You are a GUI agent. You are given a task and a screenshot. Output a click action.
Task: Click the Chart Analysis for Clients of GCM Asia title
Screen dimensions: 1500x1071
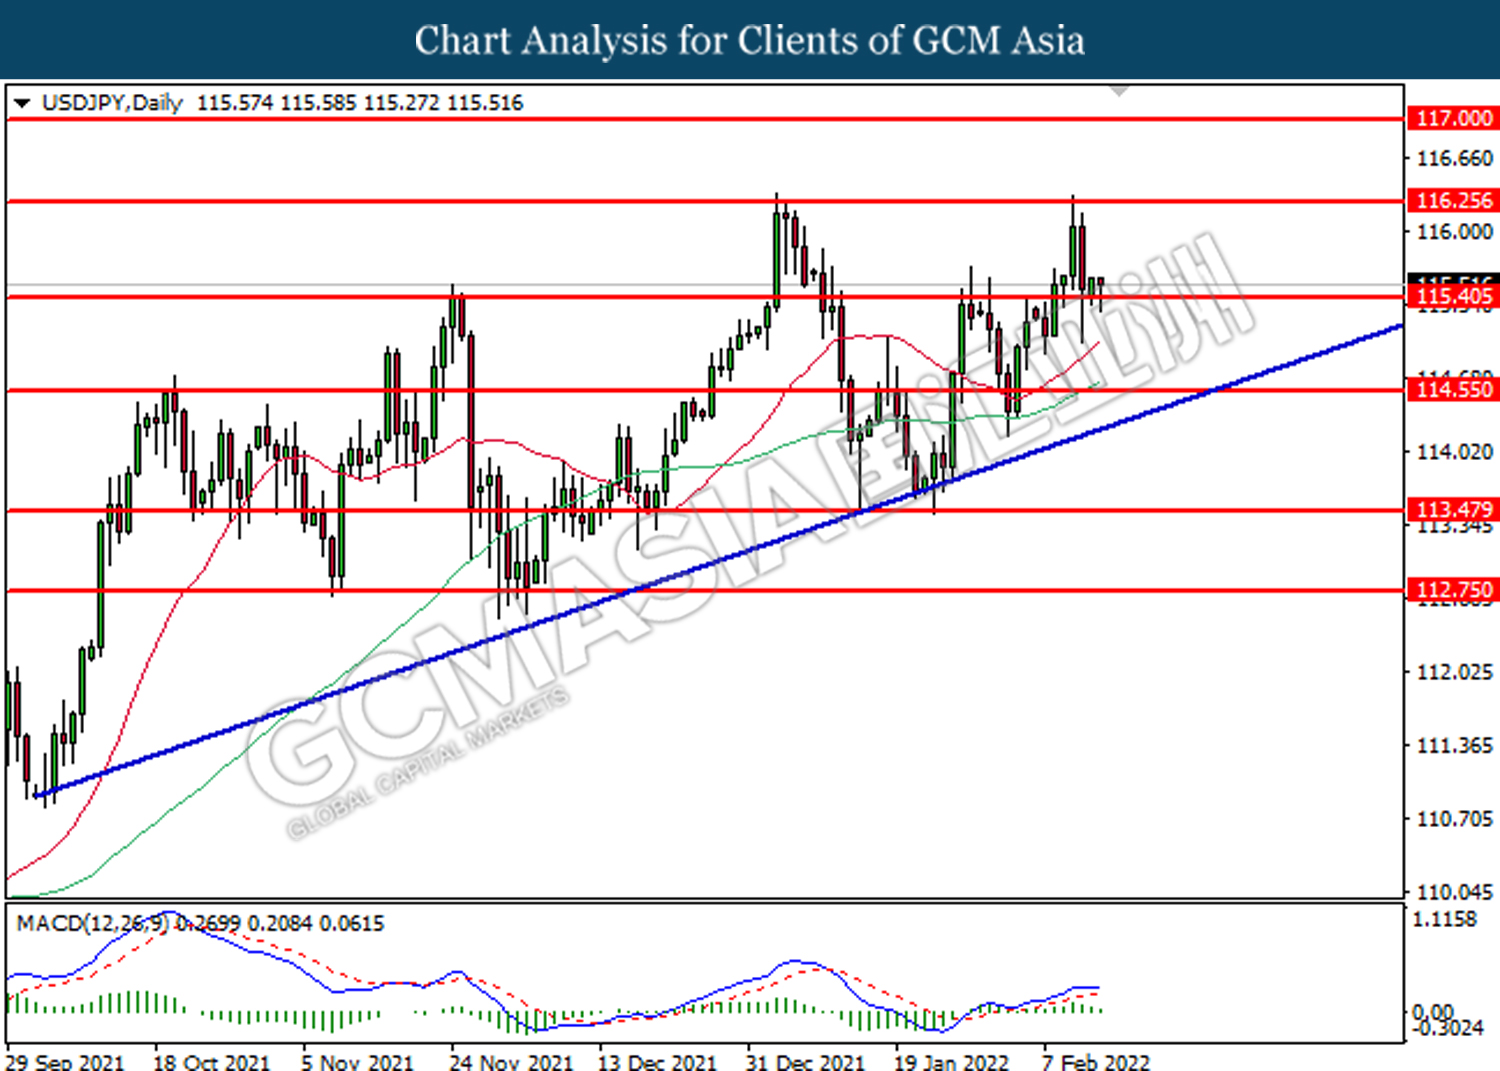pyautogui.click(x=750, y=40)
